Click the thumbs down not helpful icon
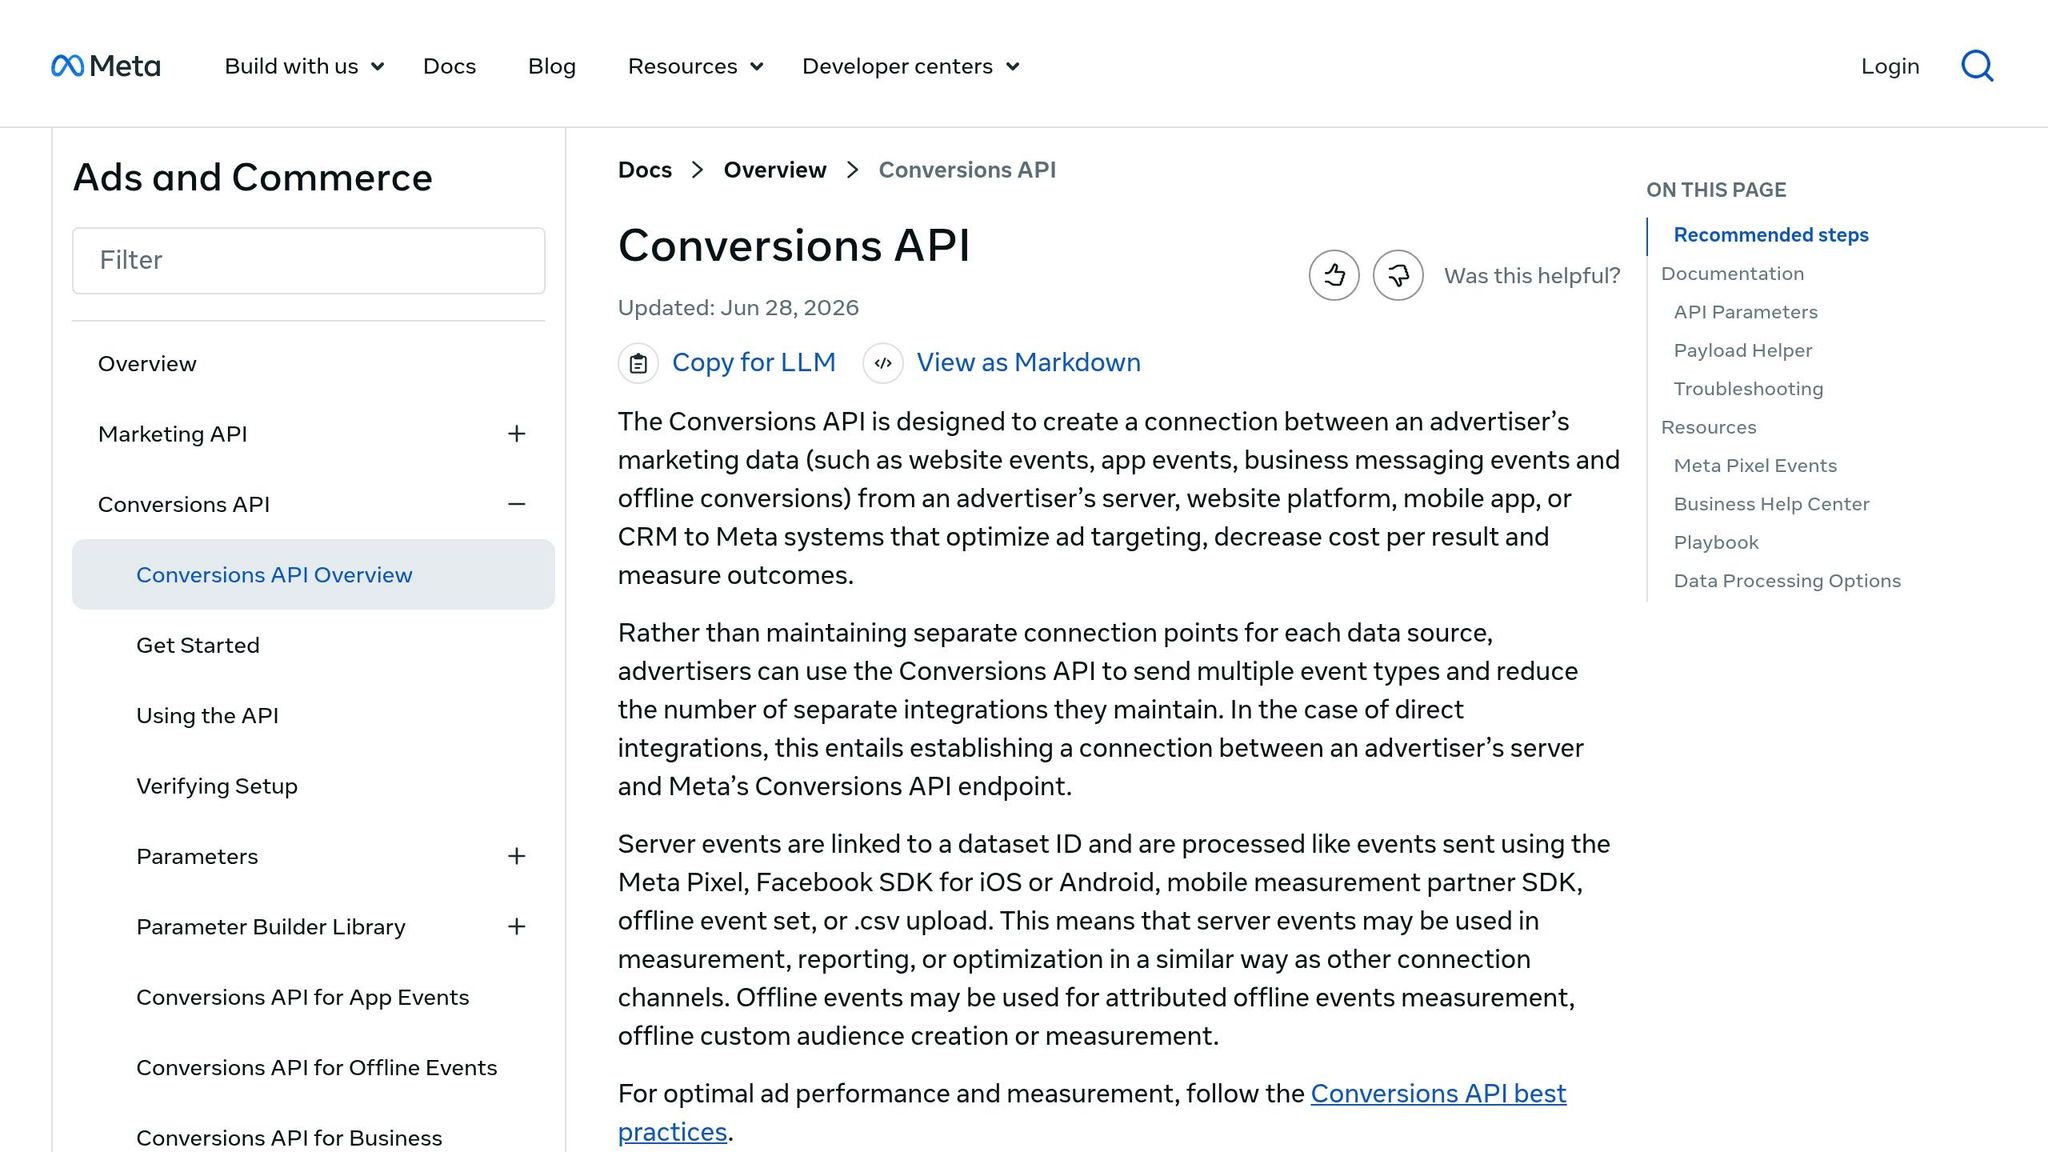The image size is (2048, 1152). pos(1398,275)
